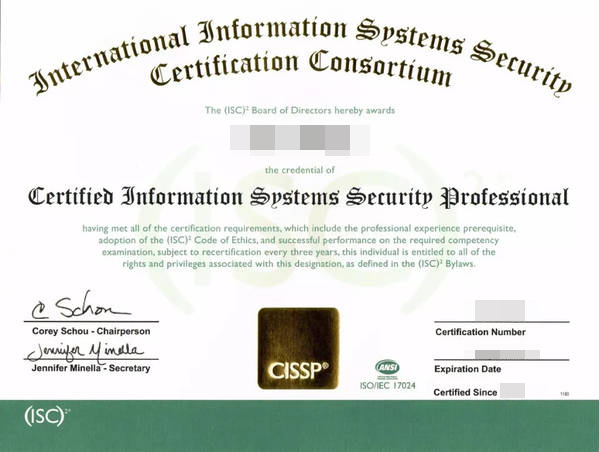Click the Certified Information Systems Security Professional title
This screenshot has height=452, width=599.
299,197
